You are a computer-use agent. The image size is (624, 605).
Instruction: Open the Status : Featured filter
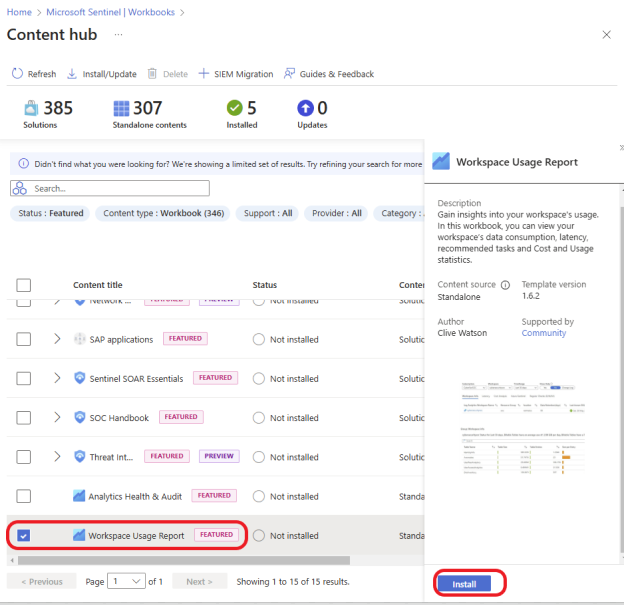tap(51, 213)
